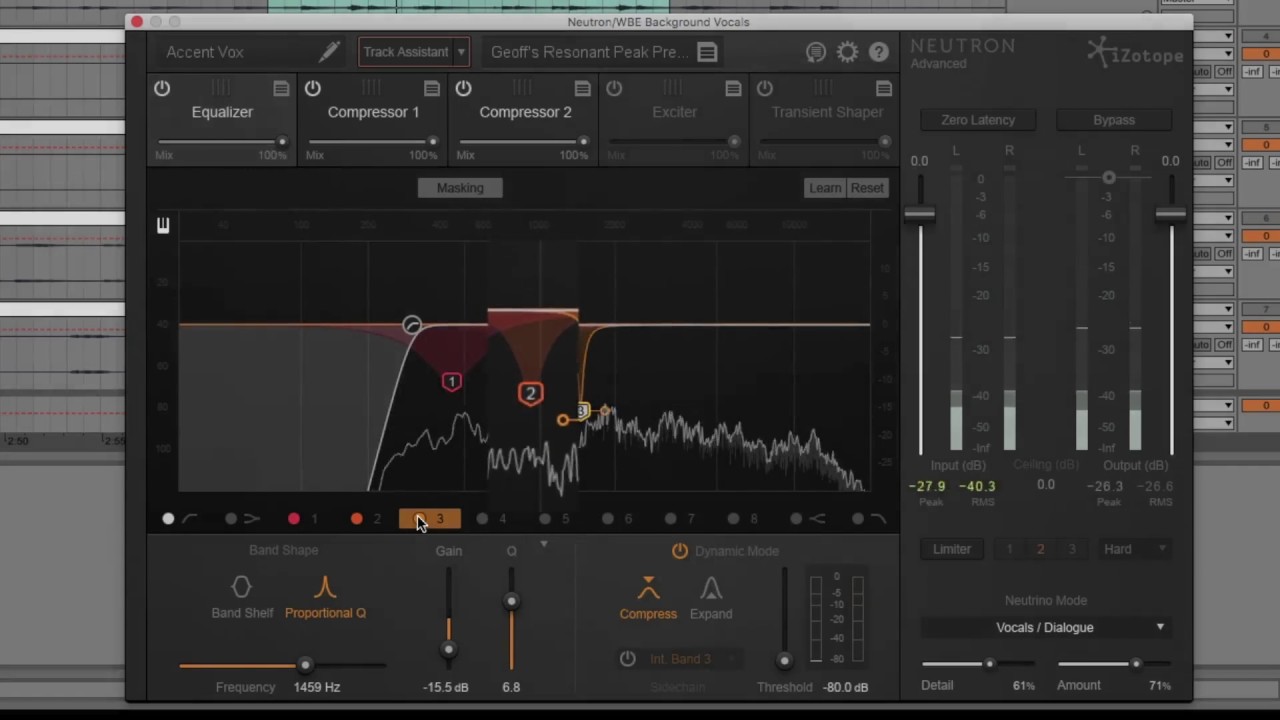Click the Neutrino Detail slider handle
Image resolution: width=1280 pixels, height=720 pixels.
(x=989, y=664)
